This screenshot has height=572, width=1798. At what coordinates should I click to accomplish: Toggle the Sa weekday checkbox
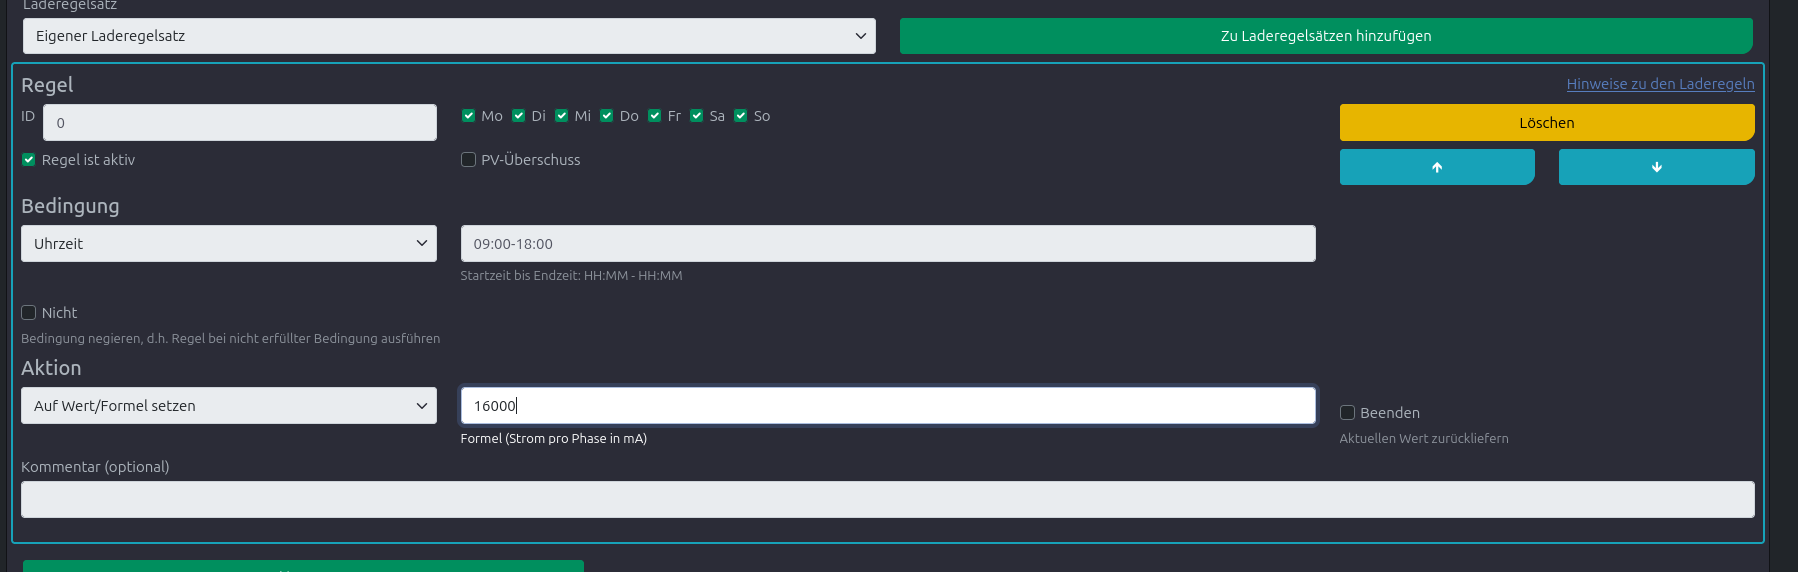696,116
